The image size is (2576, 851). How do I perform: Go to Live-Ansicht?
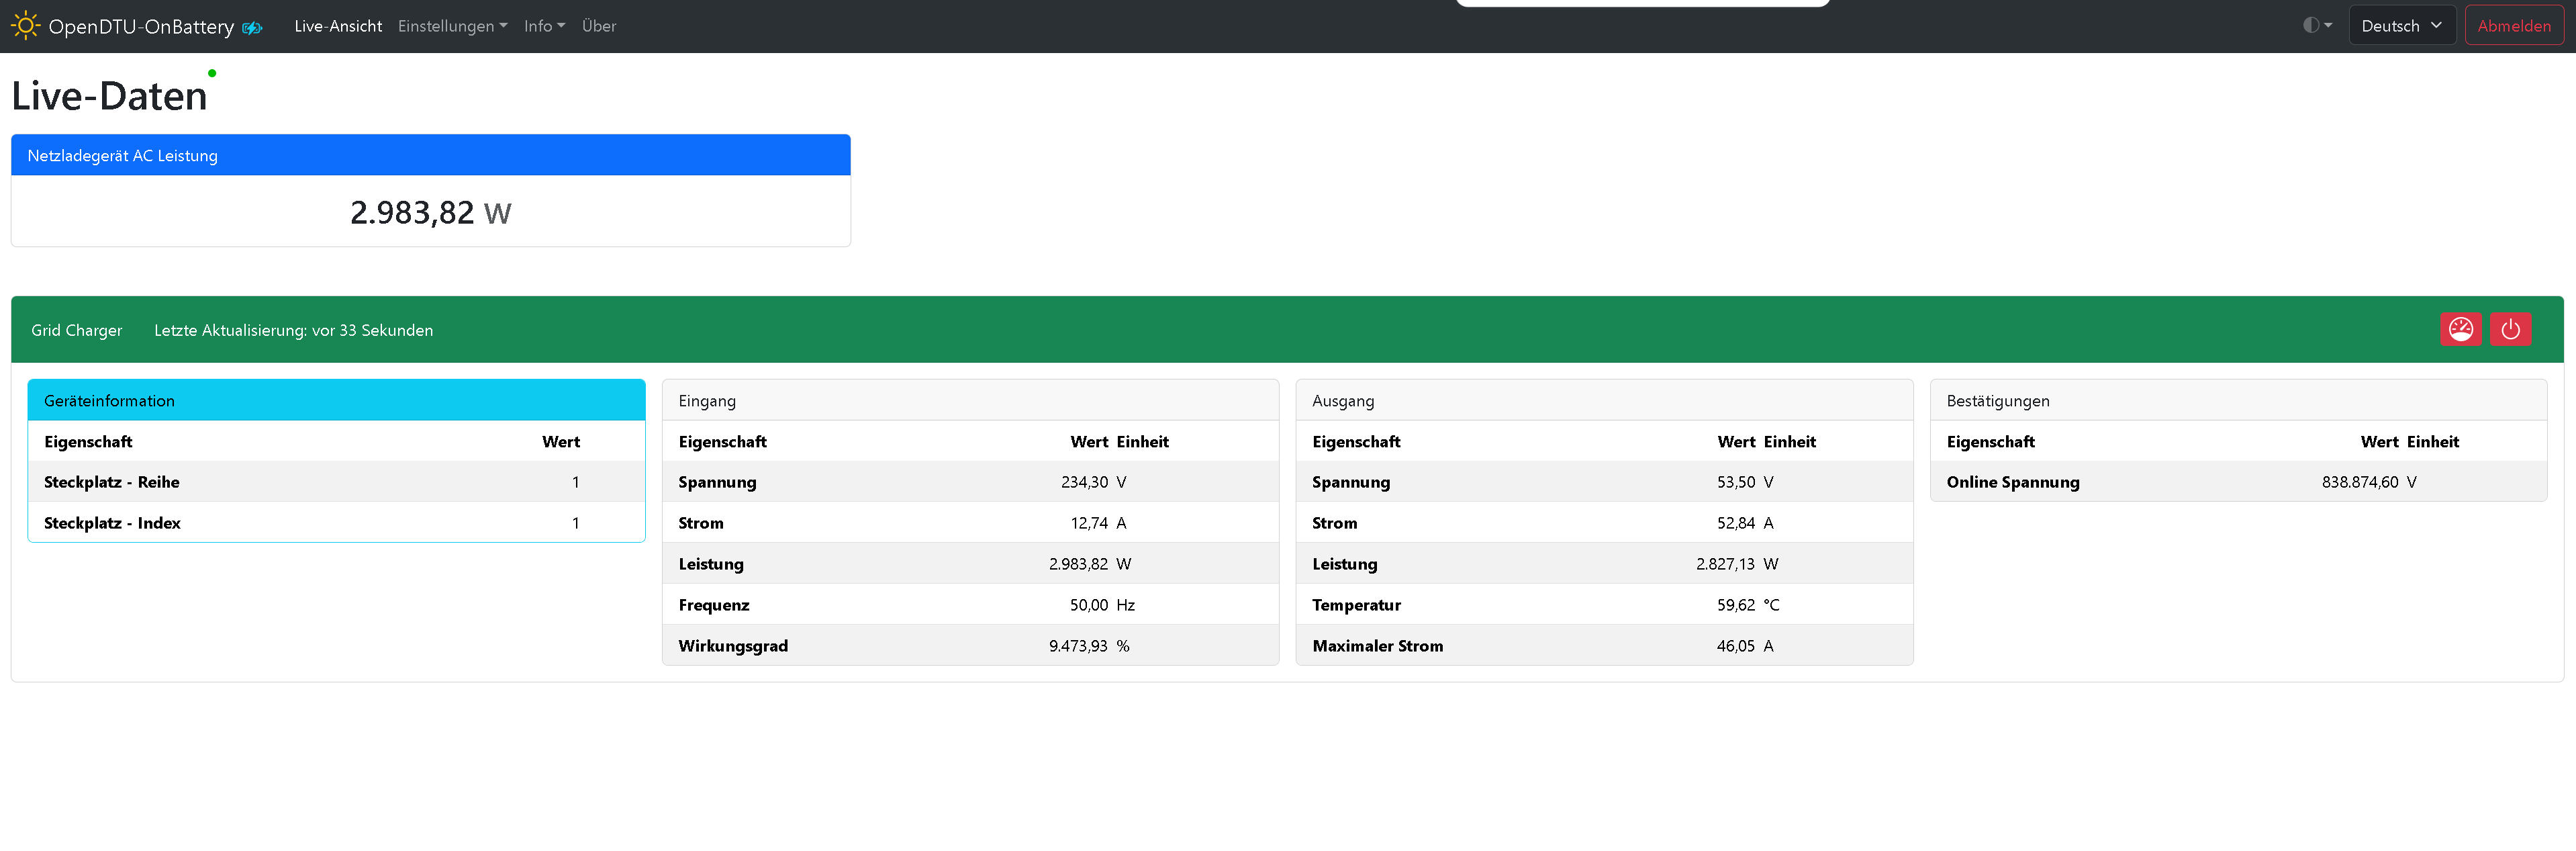point(338,26)
